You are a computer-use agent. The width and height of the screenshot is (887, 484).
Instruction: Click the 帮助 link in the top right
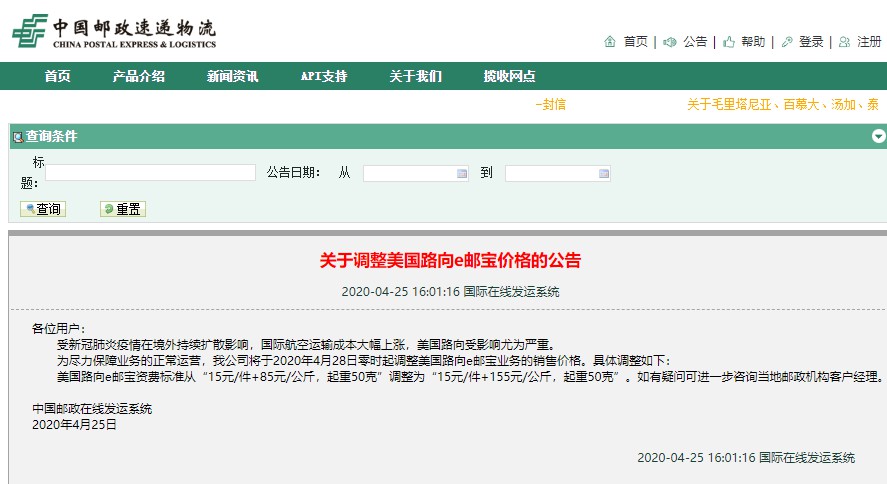[x=753, y=42]
